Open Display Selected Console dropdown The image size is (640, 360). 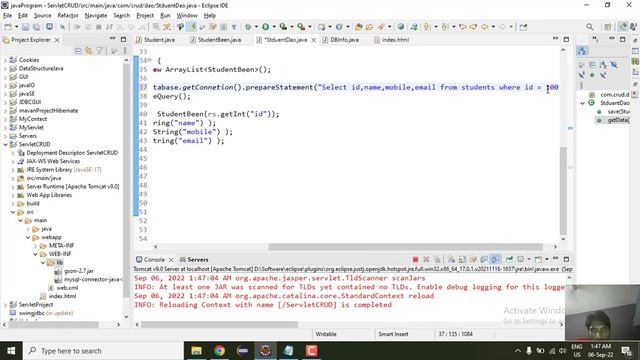(x=529, y=260)
